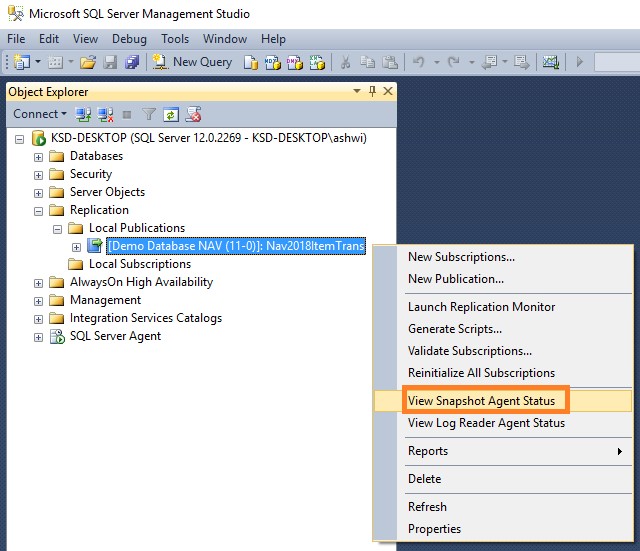The width and height of the screenshot is (640, 551).
Task: Click the Open File folder icon
Action: 88,62
